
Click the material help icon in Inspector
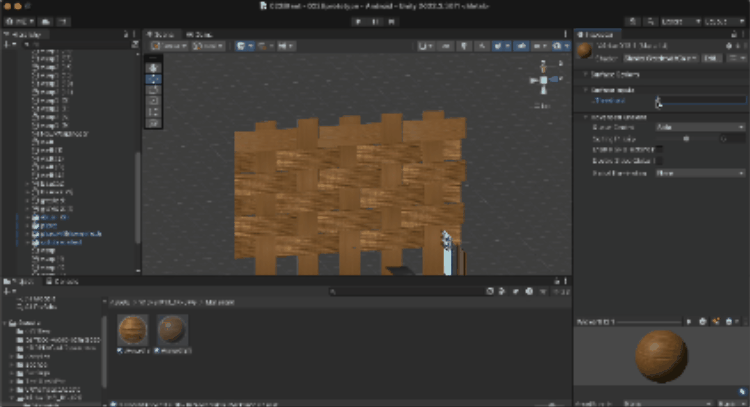(728, 46)
